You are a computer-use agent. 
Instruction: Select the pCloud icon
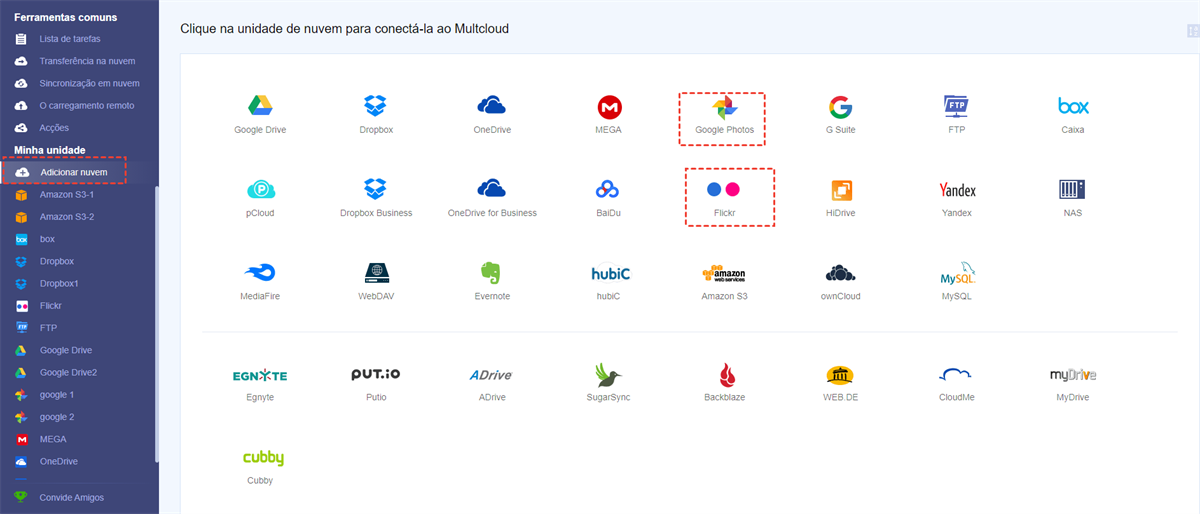(260, 190)
